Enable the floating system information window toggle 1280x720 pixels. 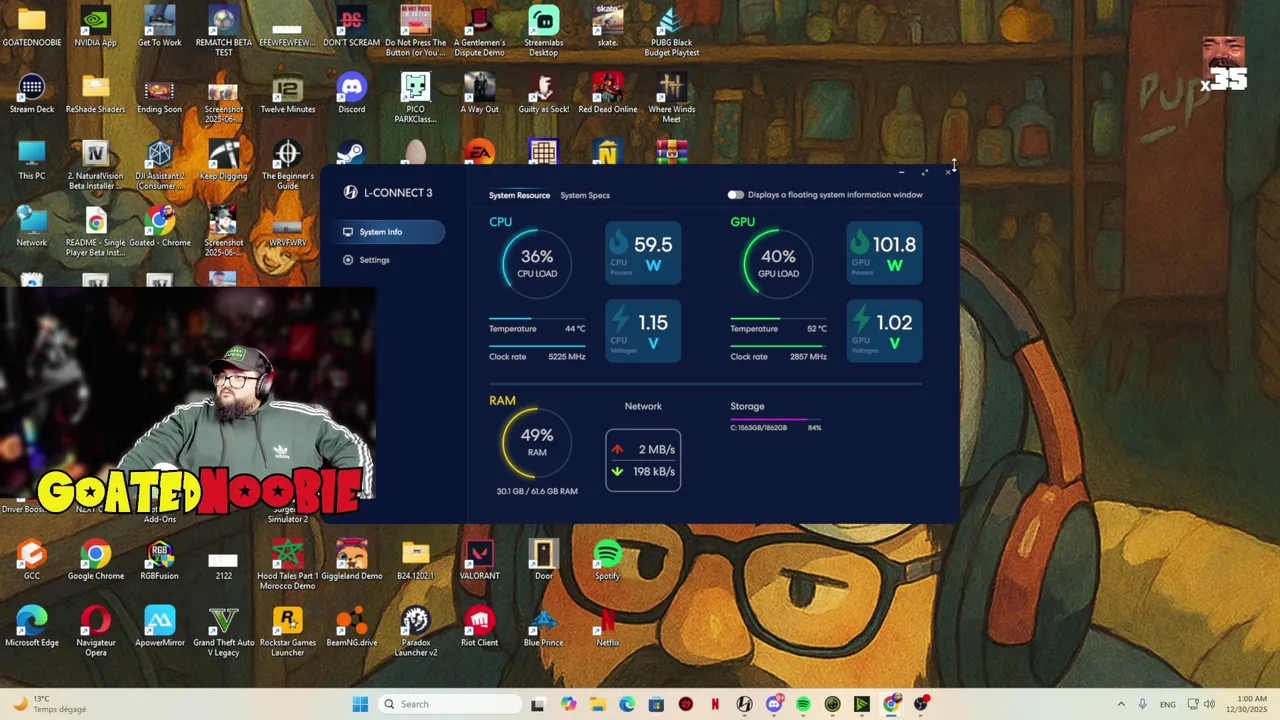(735, 195)
